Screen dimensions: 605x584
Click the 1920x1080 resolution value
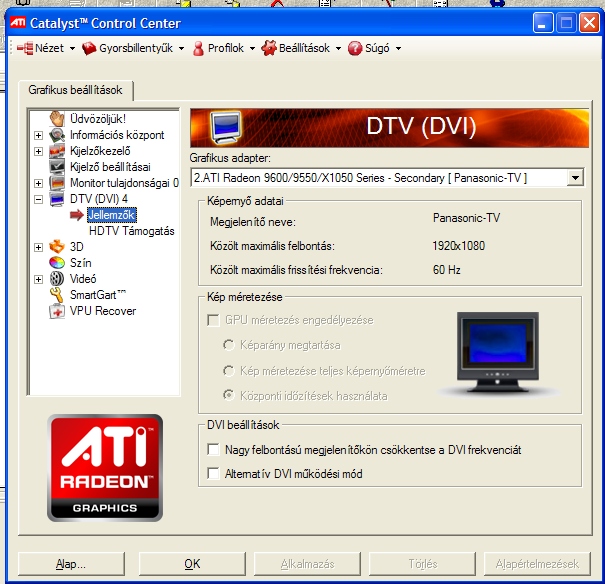coord(458,246)
